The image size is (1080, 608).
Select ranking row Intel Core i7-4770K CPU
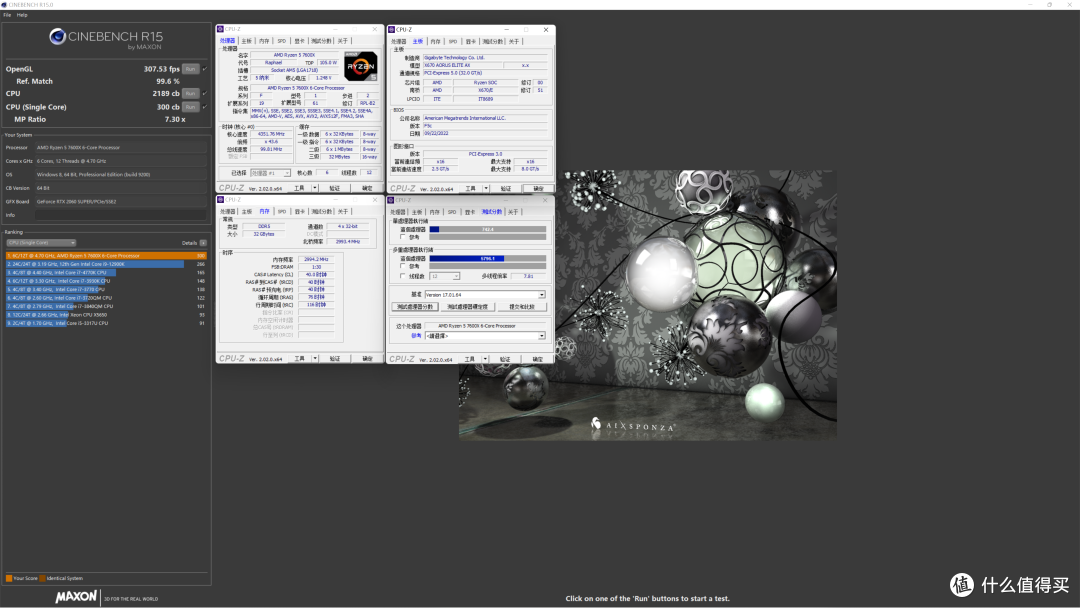click(106, 273)
